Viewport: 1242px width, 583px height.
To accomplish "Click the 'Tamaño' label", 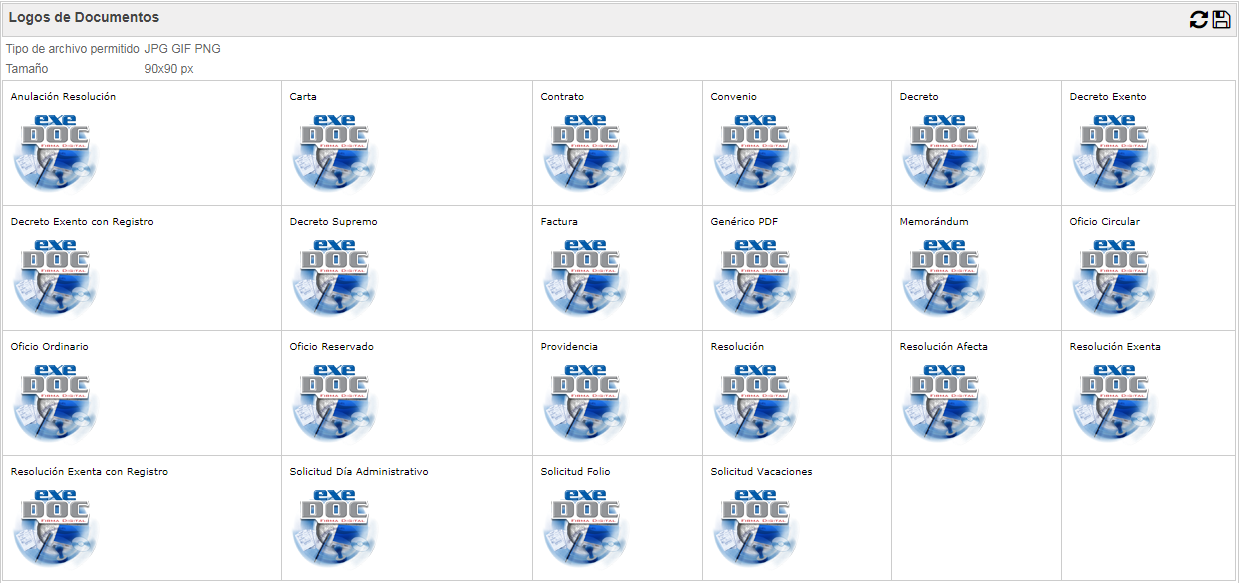I will [x=27, y=69].
